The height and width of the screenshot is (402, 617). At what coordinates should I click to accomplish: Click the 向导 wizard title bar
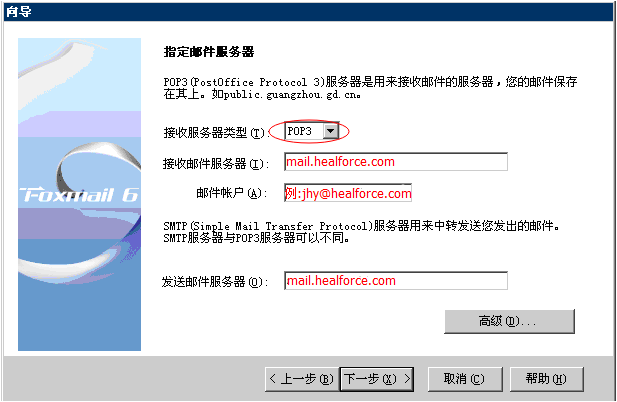pyautogui.click(x=308, y=11)
